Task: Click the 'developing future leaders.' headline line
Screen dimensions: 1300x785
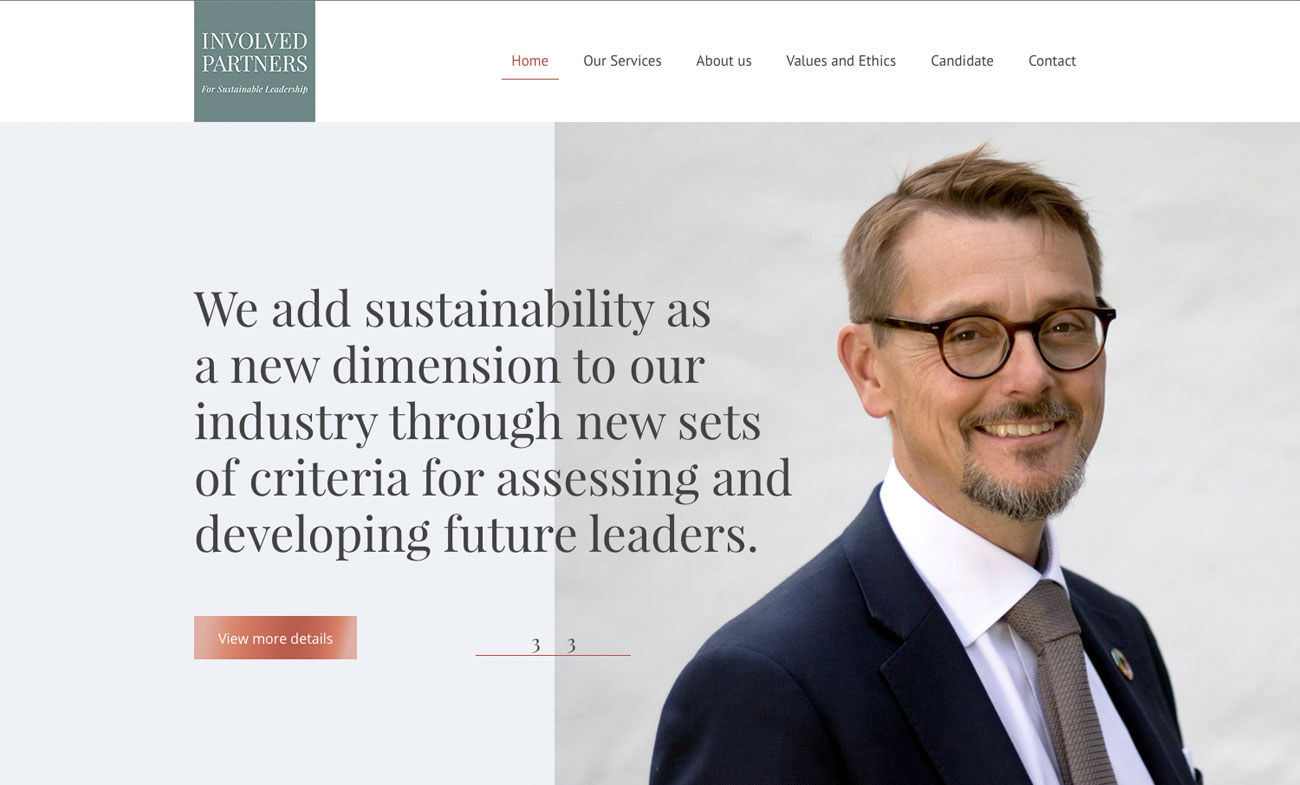Action: coord(476,534)
